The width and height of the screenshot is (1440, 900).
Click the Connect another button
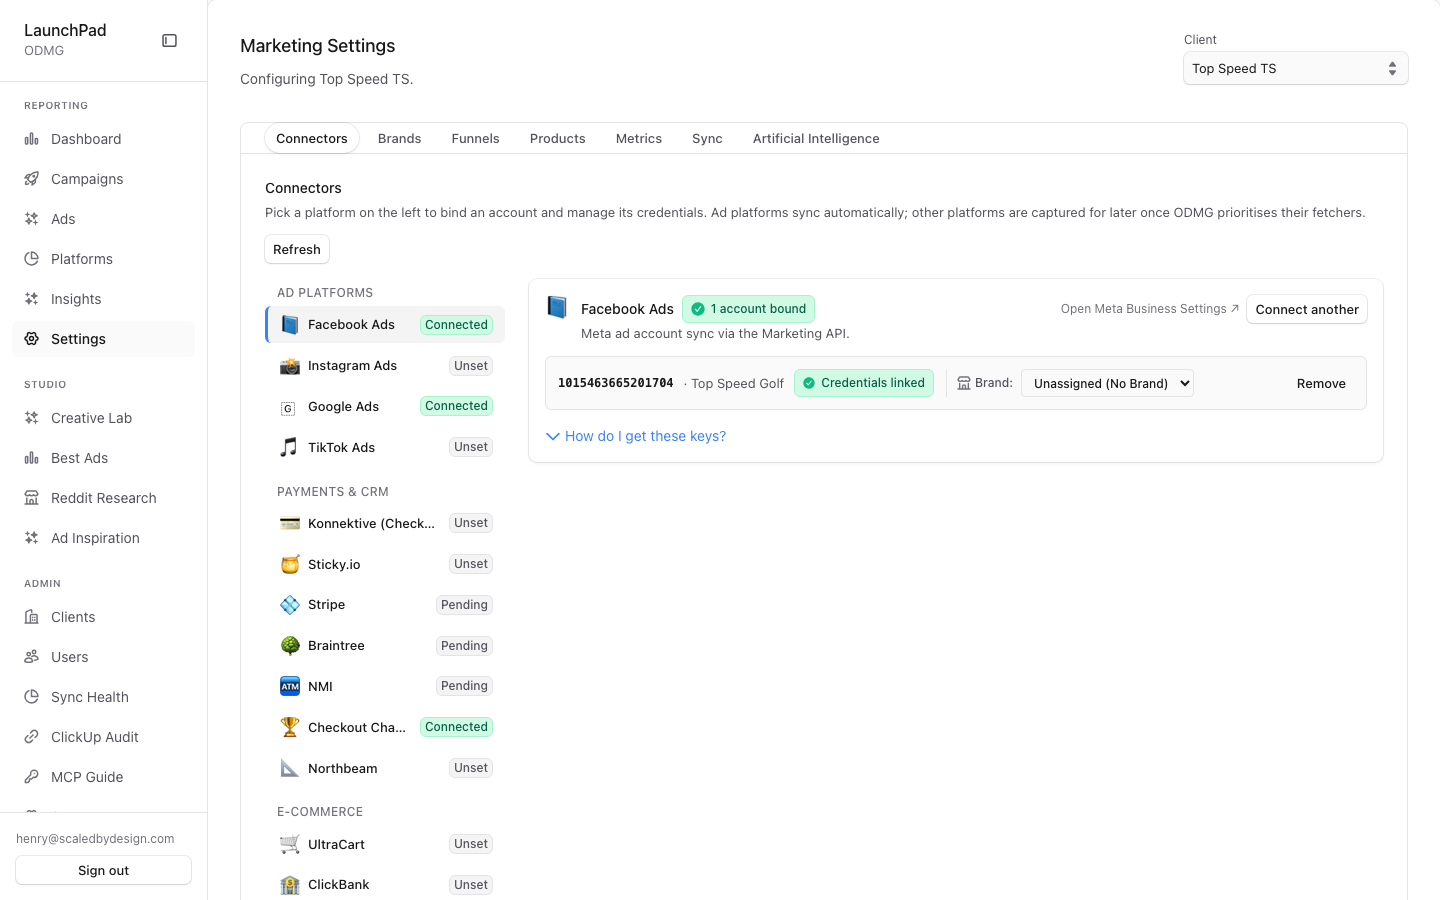[1307, 310]
